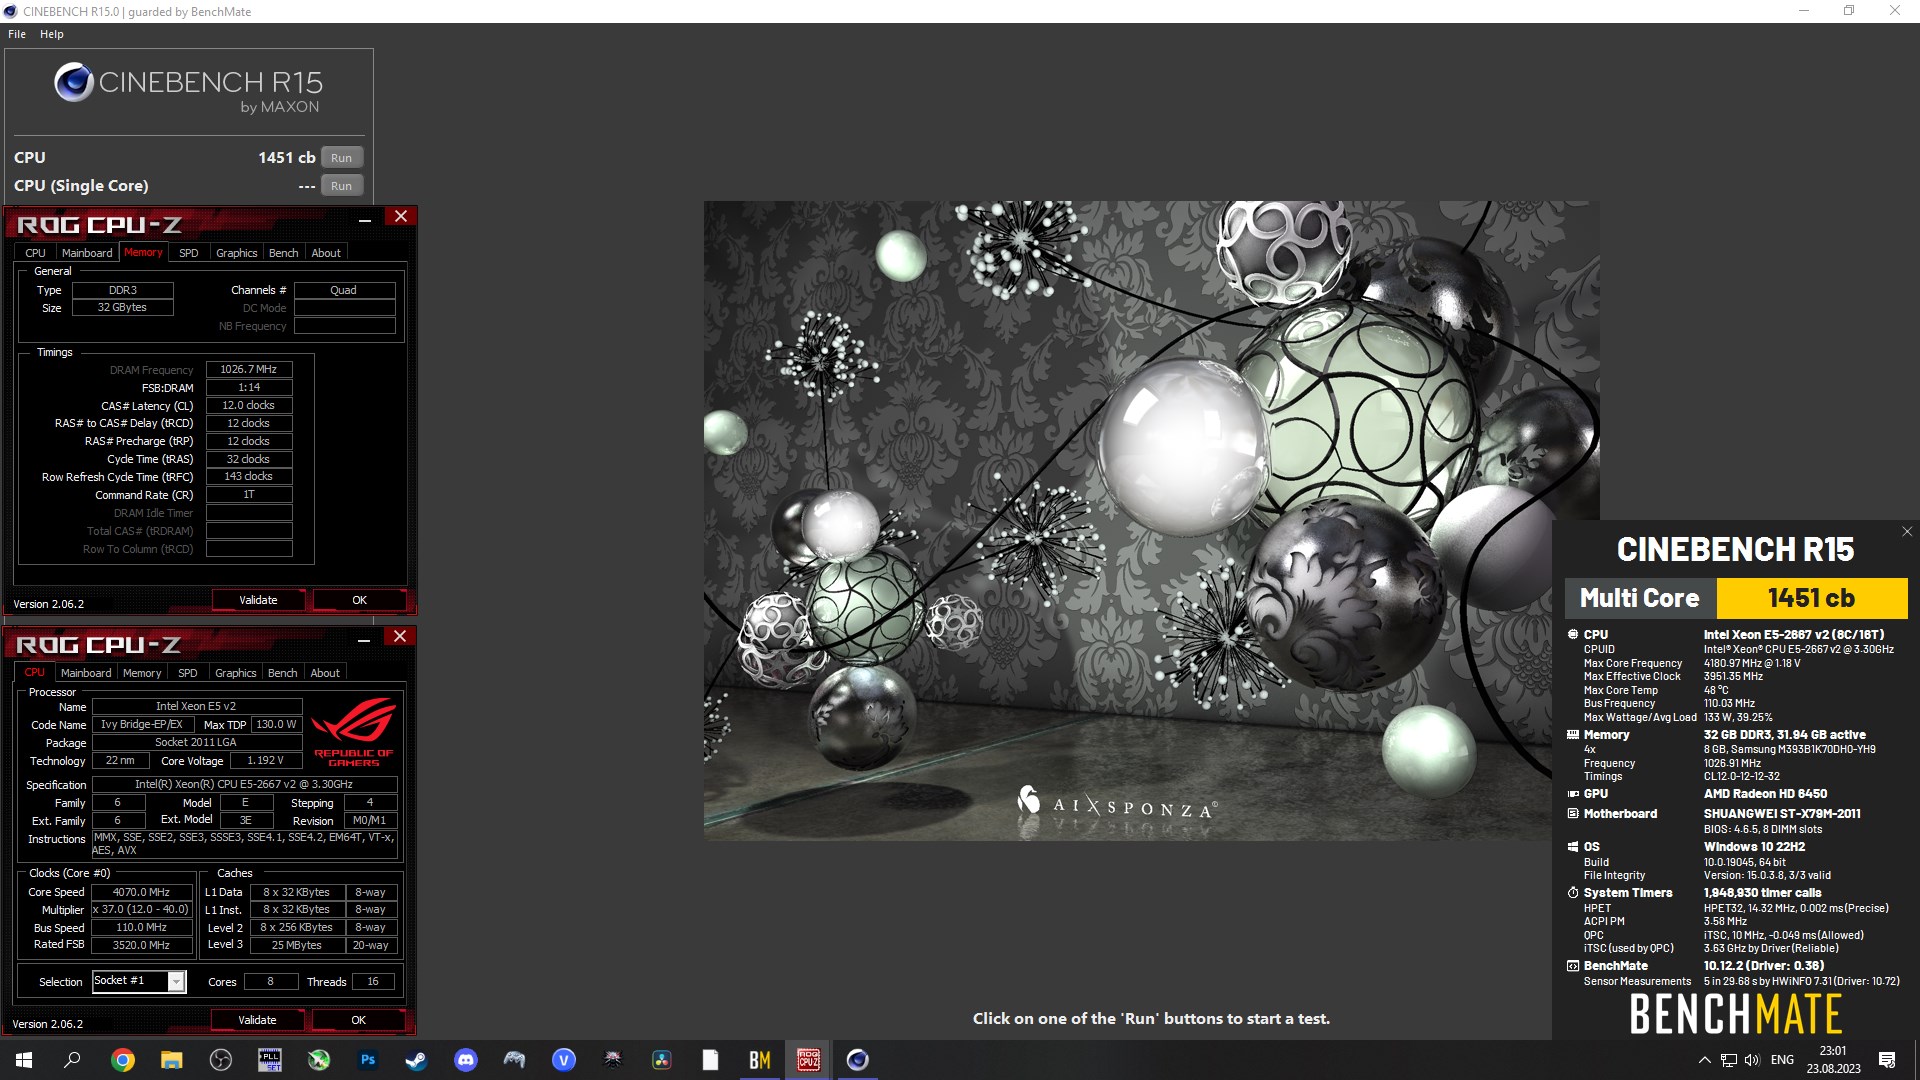Select SPD tab in upper CPU-Z window
This screenshot has height=1080, width=1920.
click(189, 253)
